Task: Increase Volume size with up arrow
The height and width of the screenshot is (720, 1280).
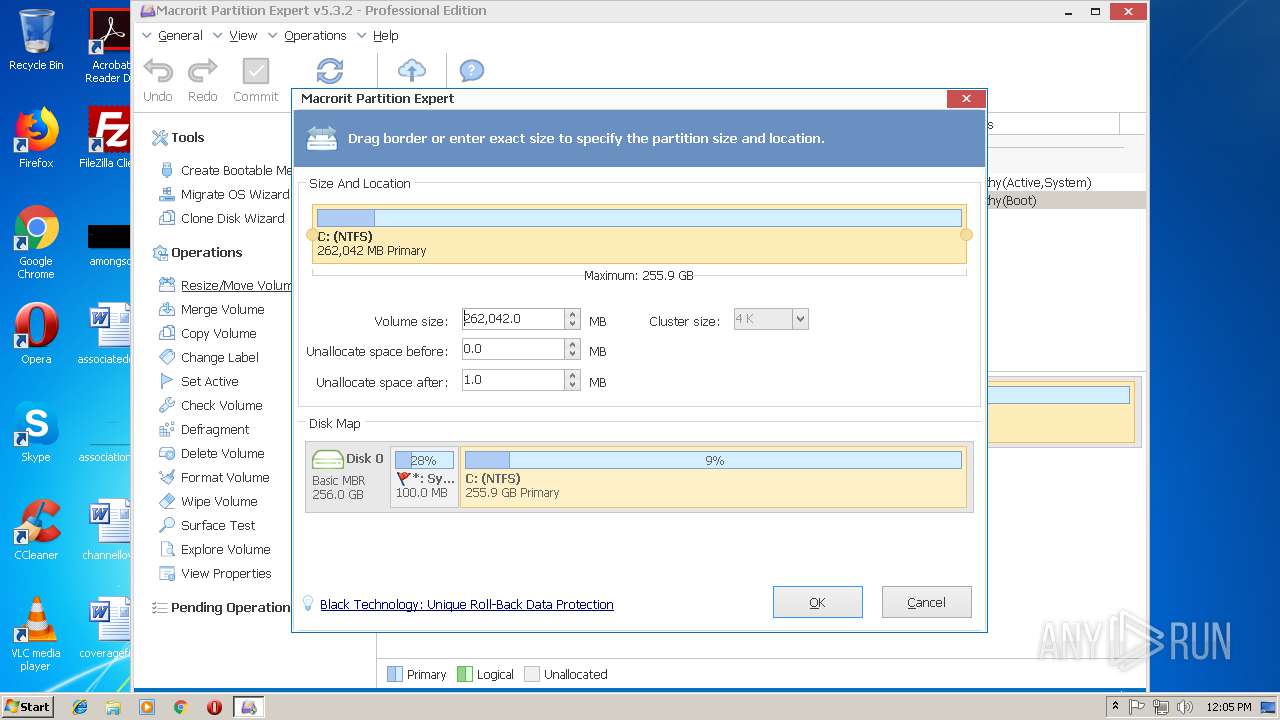Action: pos(572,314)
